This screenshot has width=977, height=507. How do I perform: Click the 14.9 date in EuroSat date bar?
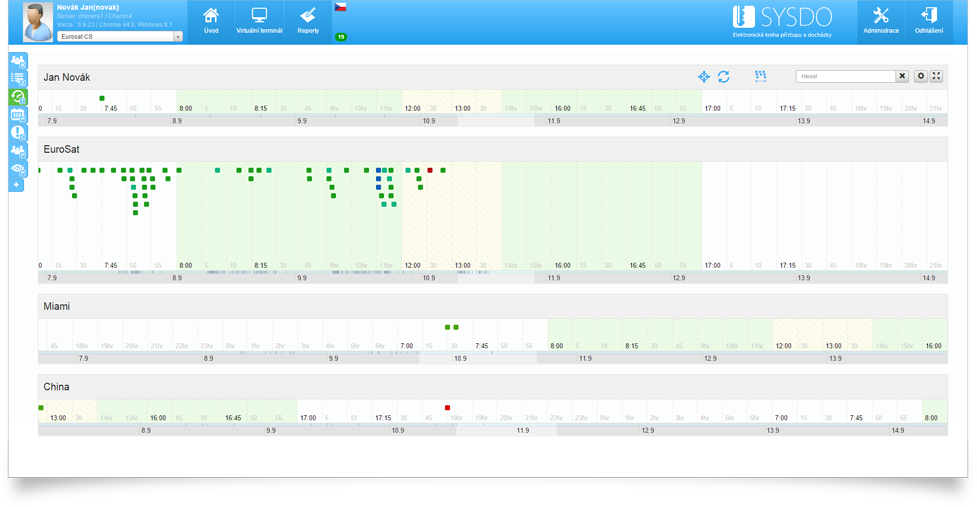929,278
